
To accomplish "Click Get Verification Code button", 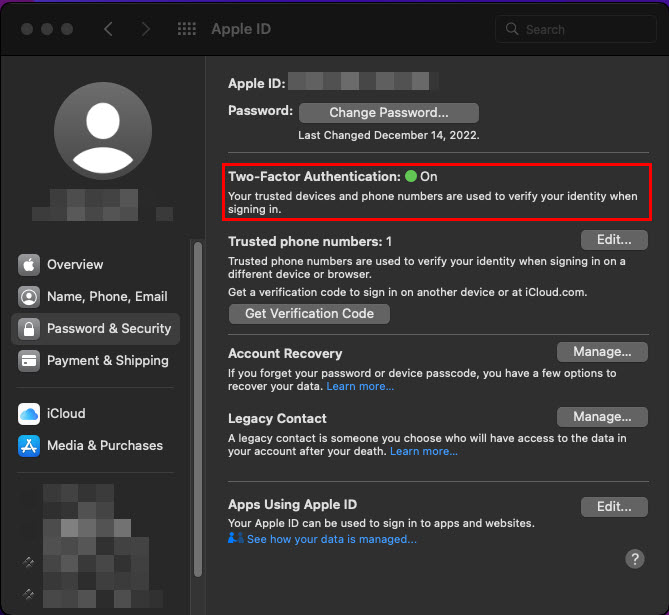I will tap(309, 314).
